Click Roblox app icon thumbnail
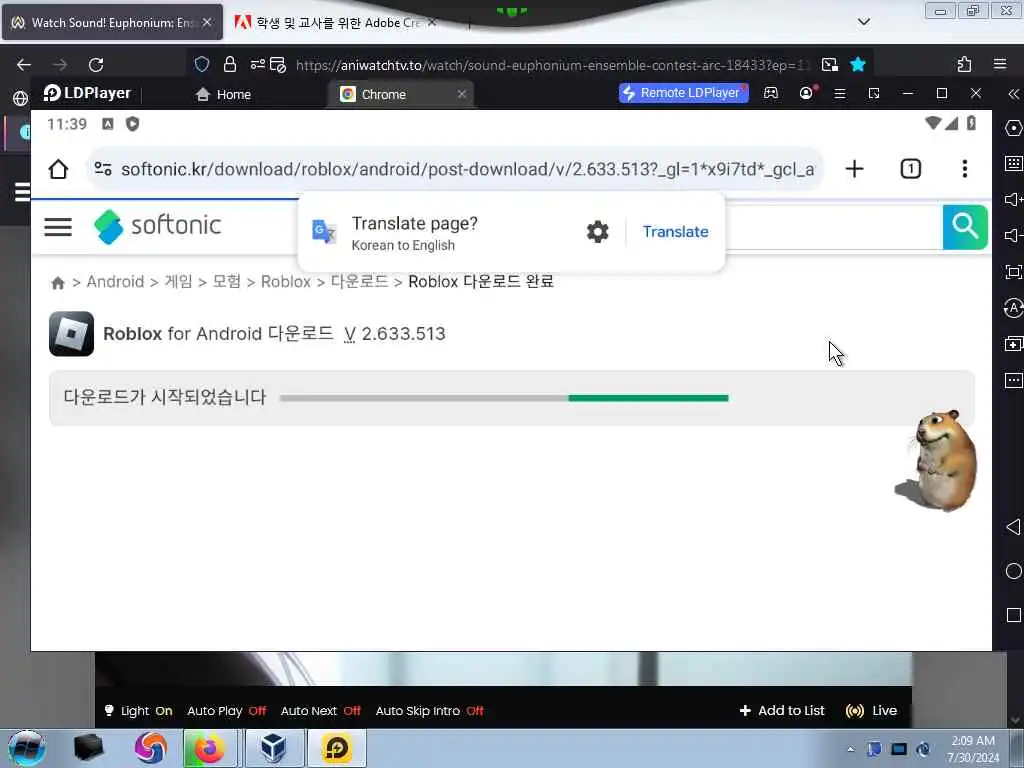 point(71,334)
